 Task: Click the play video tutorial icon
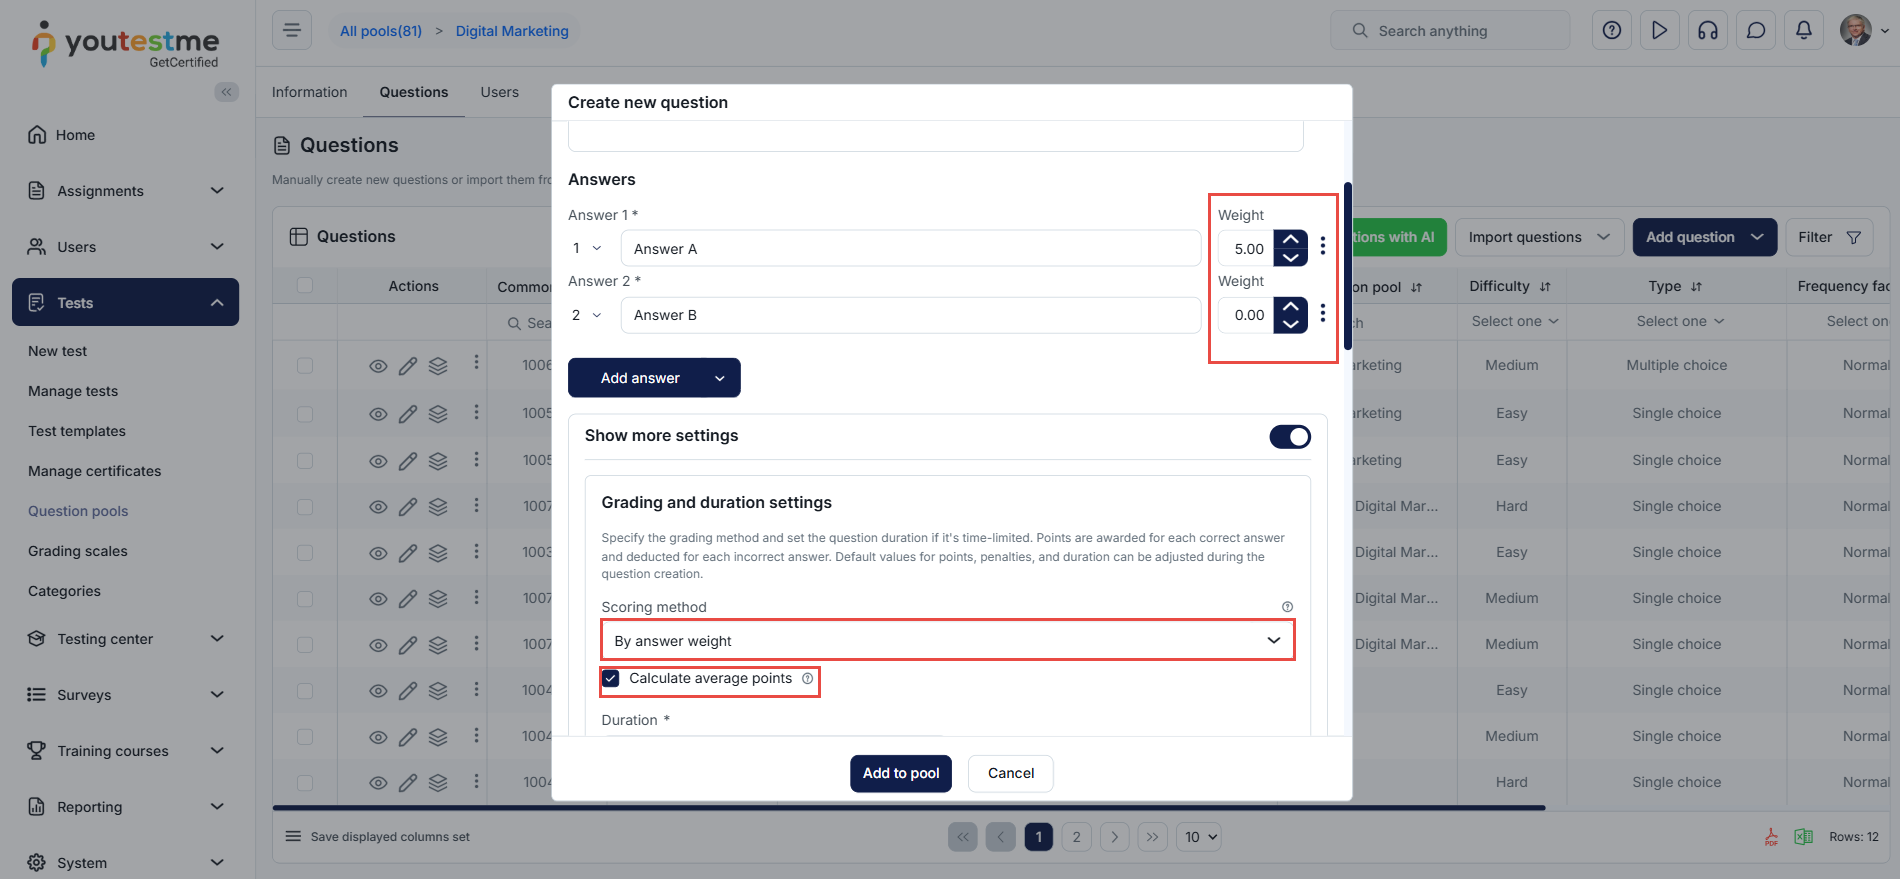click(1659, 30)
